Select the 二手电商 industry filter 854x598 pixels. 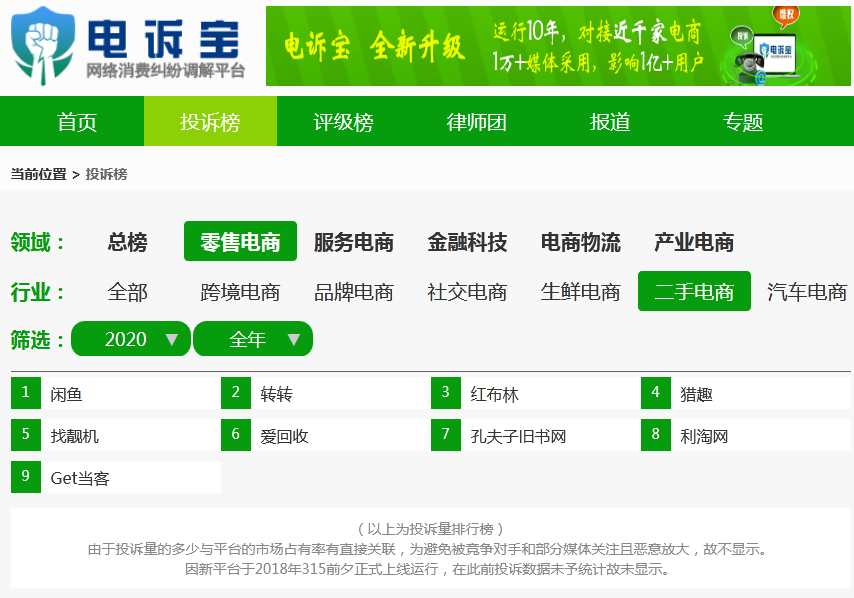tap(694, 291)
